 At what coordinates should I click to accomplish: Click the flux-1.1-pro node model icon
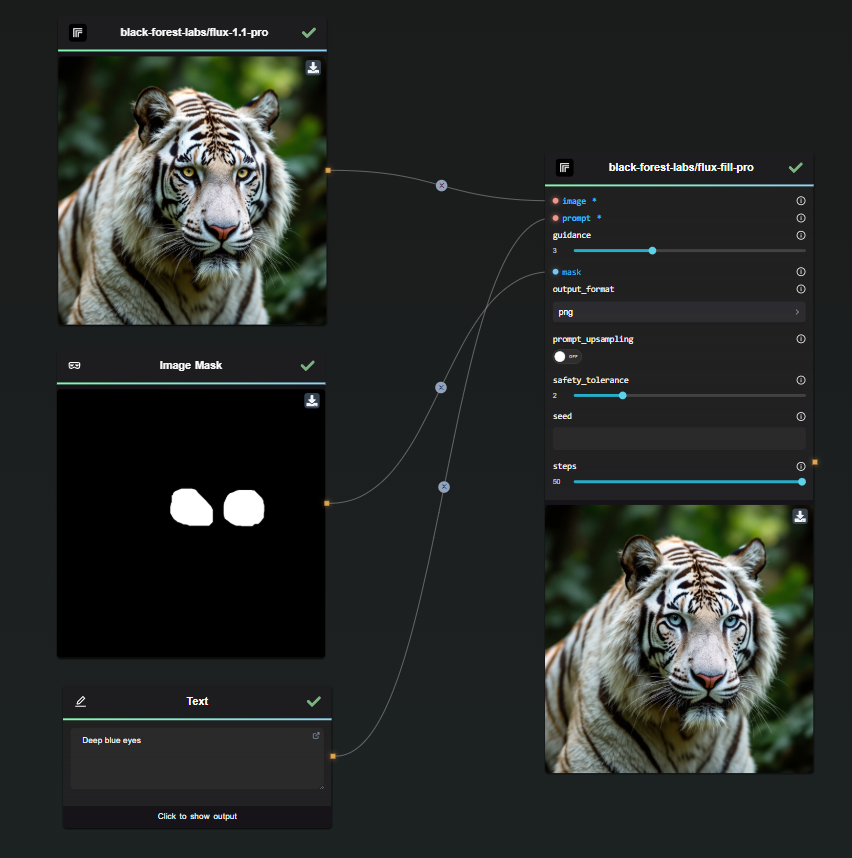click(x=78, y=33)
